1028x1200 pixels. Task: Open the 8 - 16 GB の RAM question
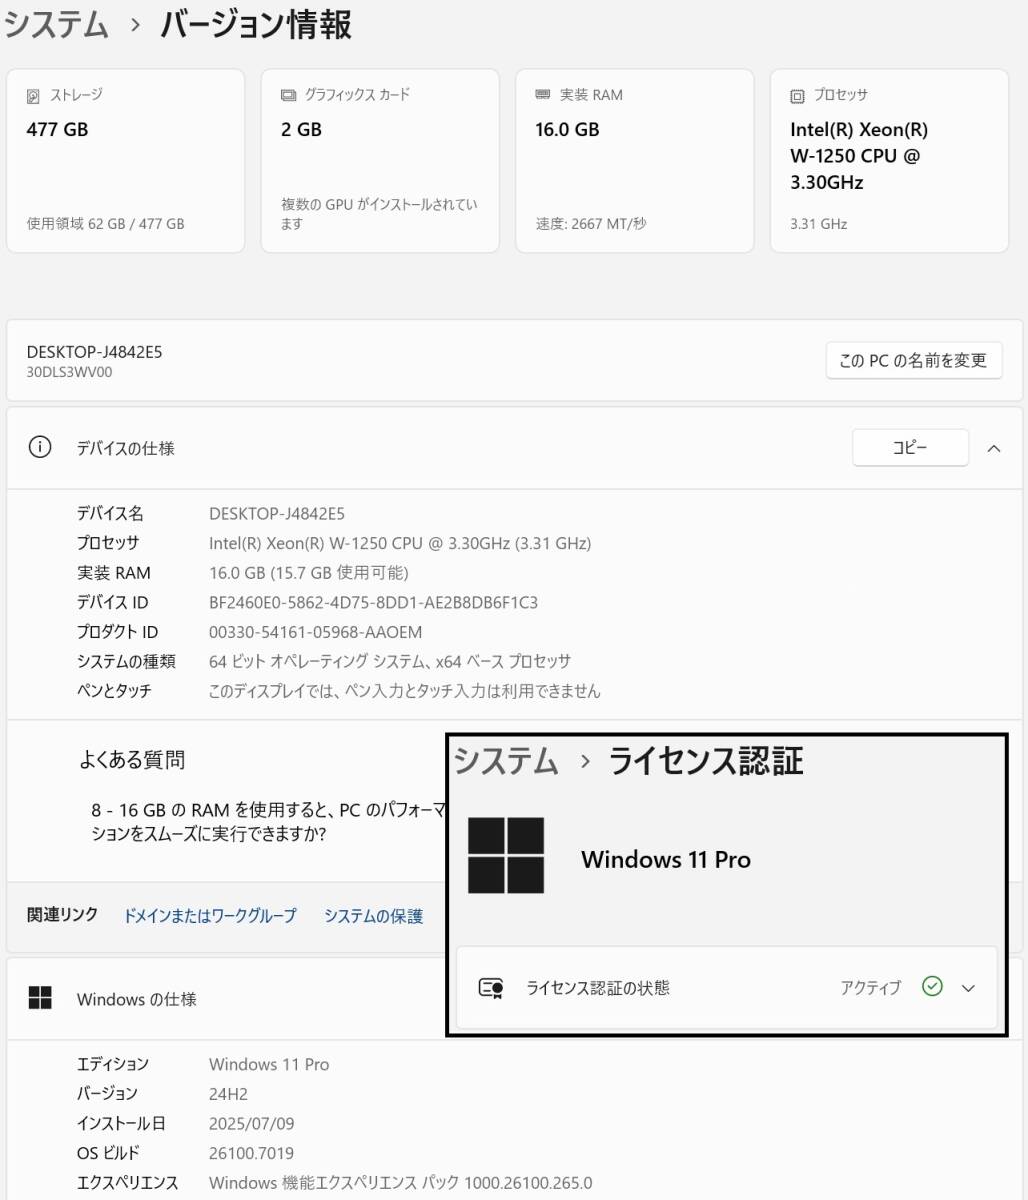[x=267, y=821]
